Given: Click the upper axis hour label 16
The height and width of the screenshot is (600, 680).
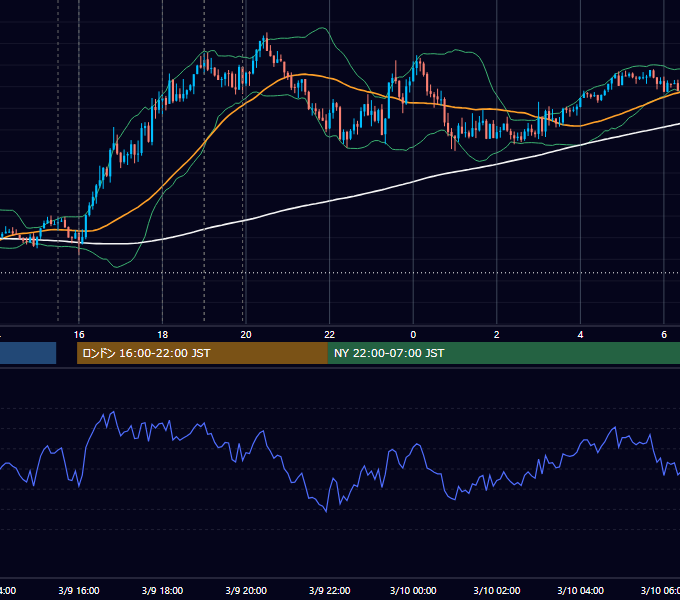Looking at the screenshot, I should (79, 335).
